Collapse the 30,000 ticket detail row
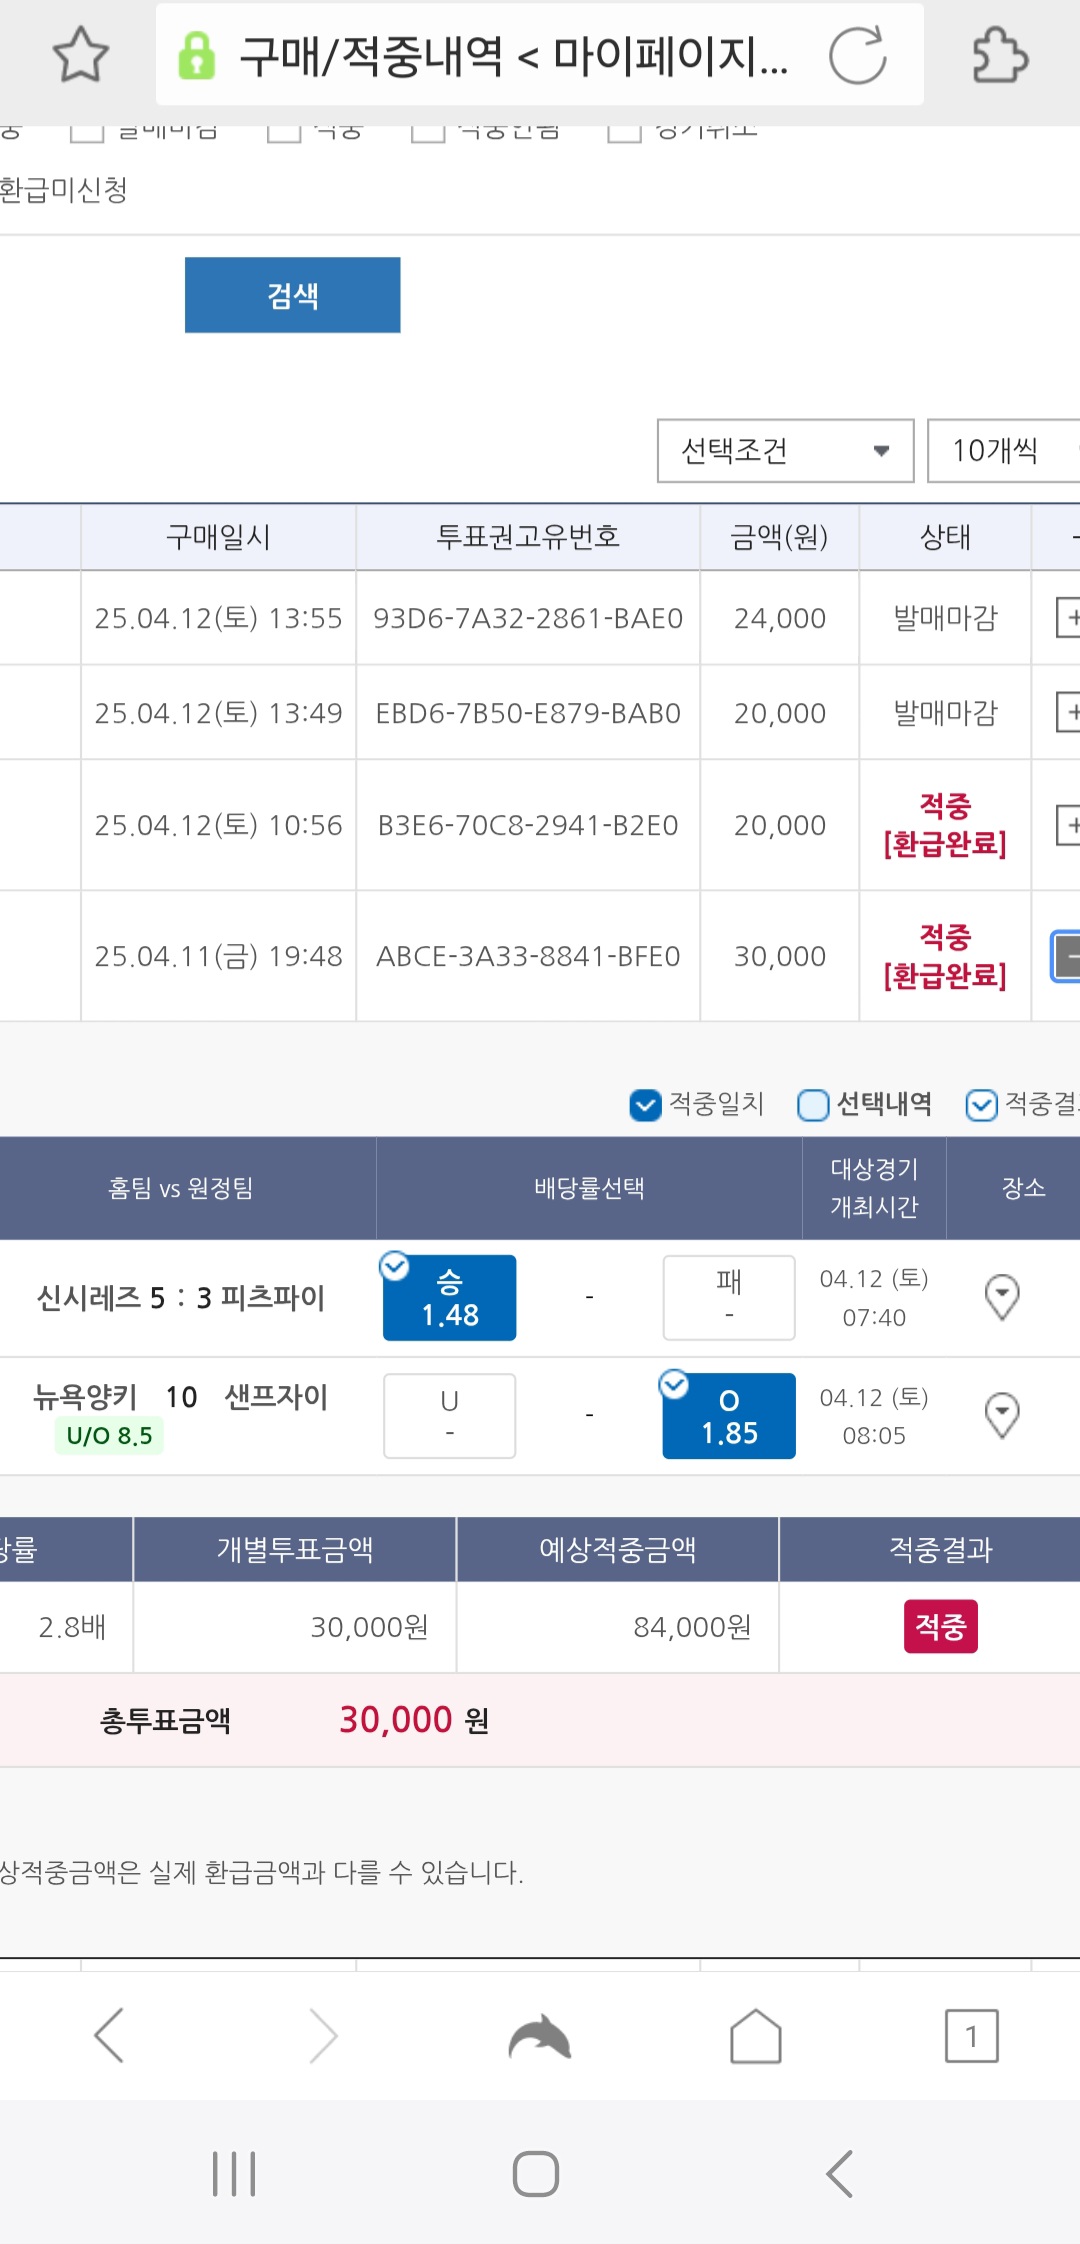 (x=1067, y=956)
